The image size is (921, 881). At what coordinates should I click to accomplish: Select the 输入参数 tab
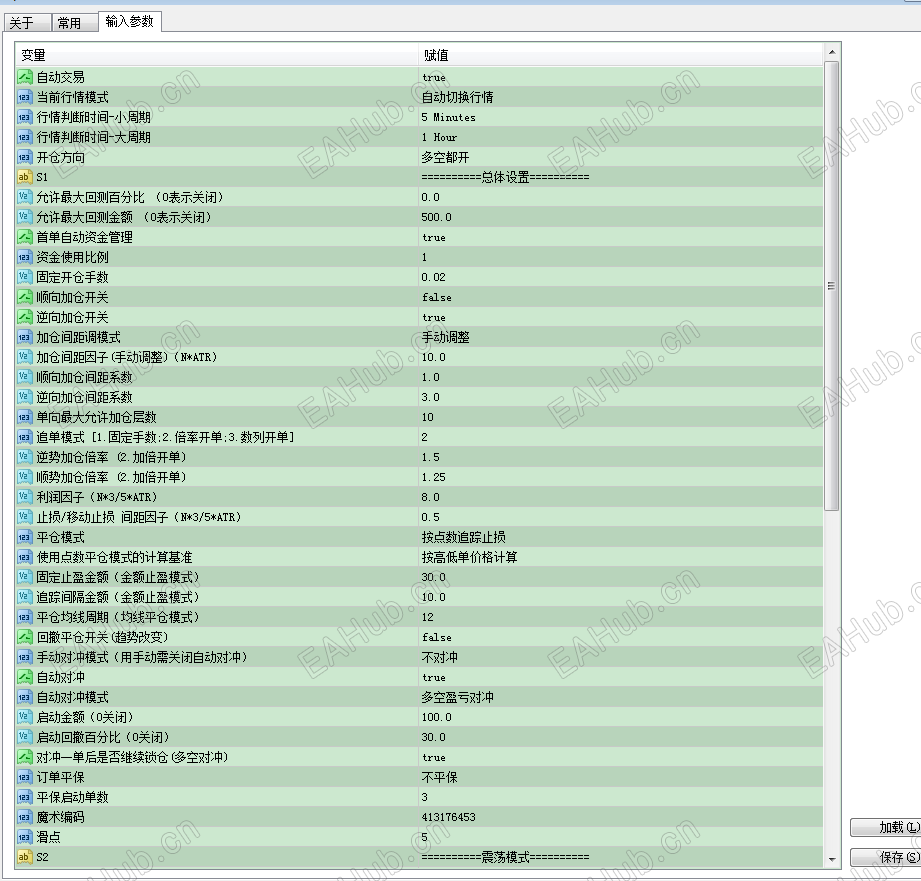tap(129, 22)
